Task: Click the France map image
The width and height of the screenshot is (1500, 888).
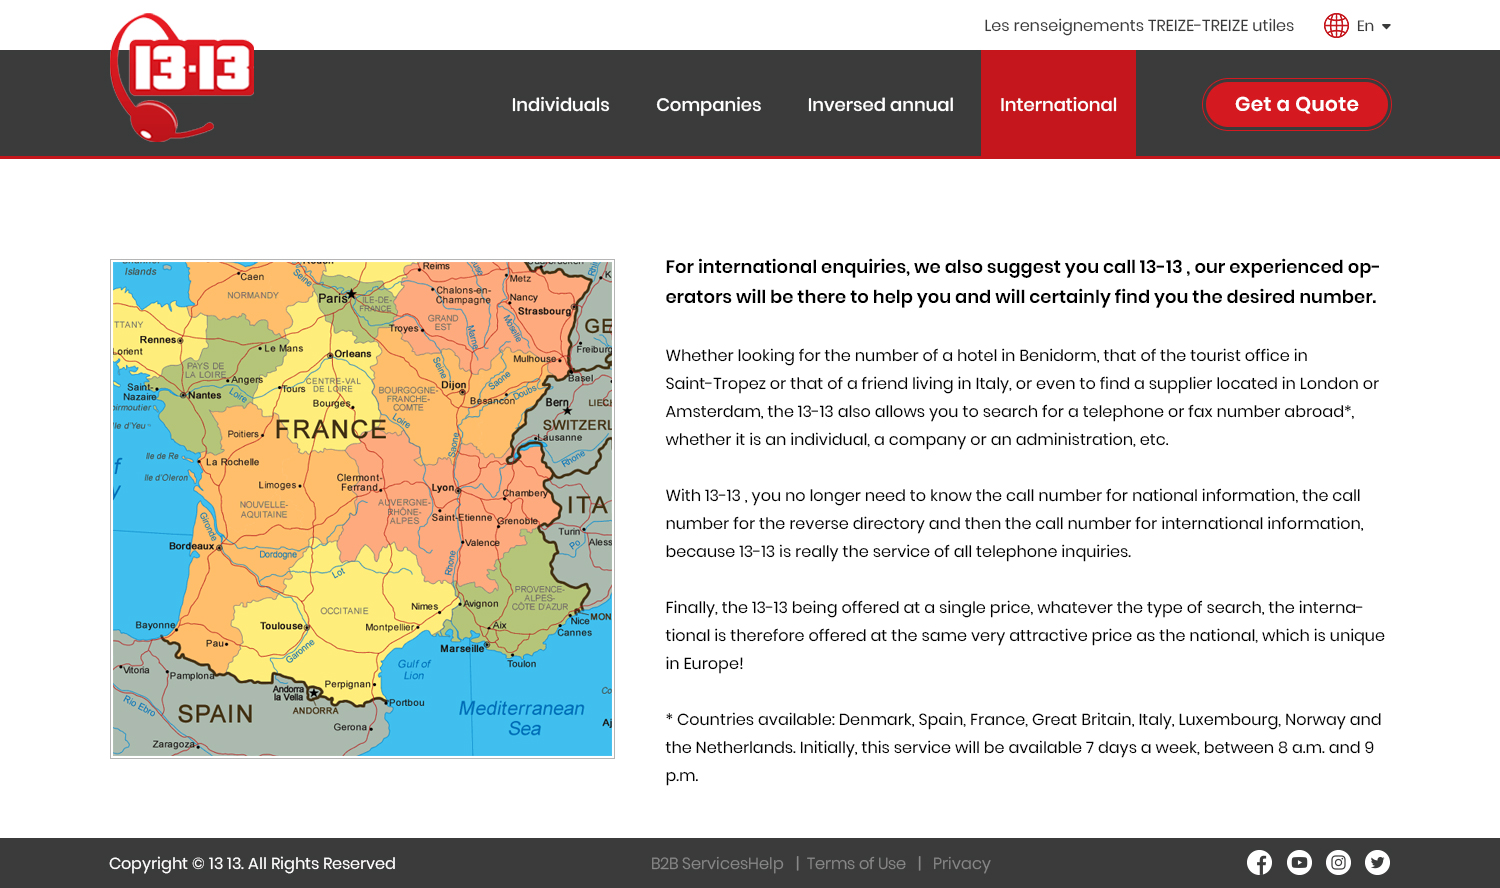Action: 362,509
